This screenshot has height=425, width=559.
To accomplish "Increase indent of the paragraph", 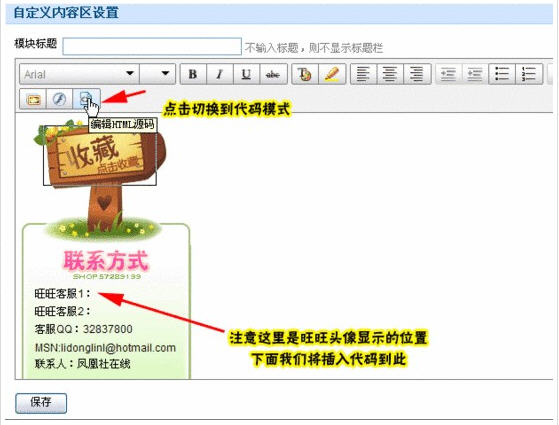I will [449, 74].
